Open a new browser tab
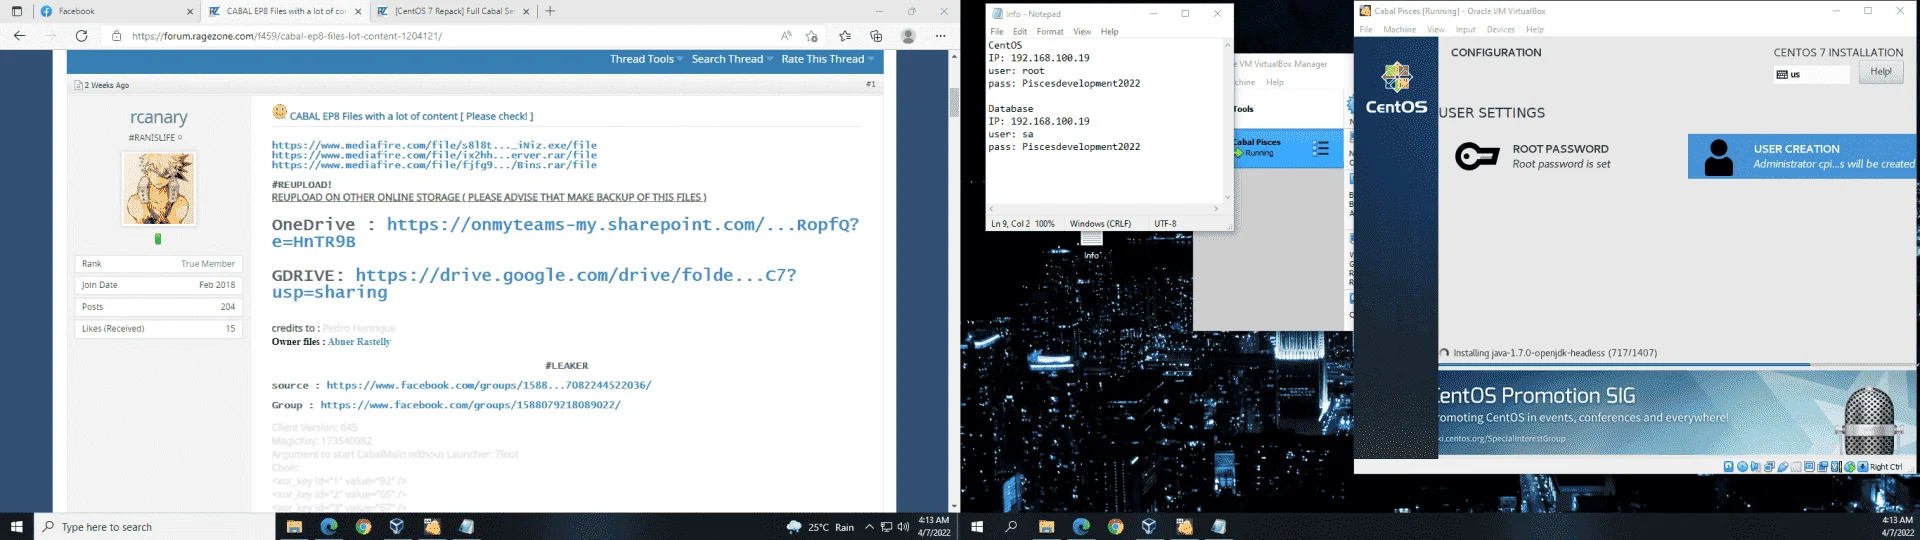Screen dimensions: 1920x540 (x=550, y=11)
